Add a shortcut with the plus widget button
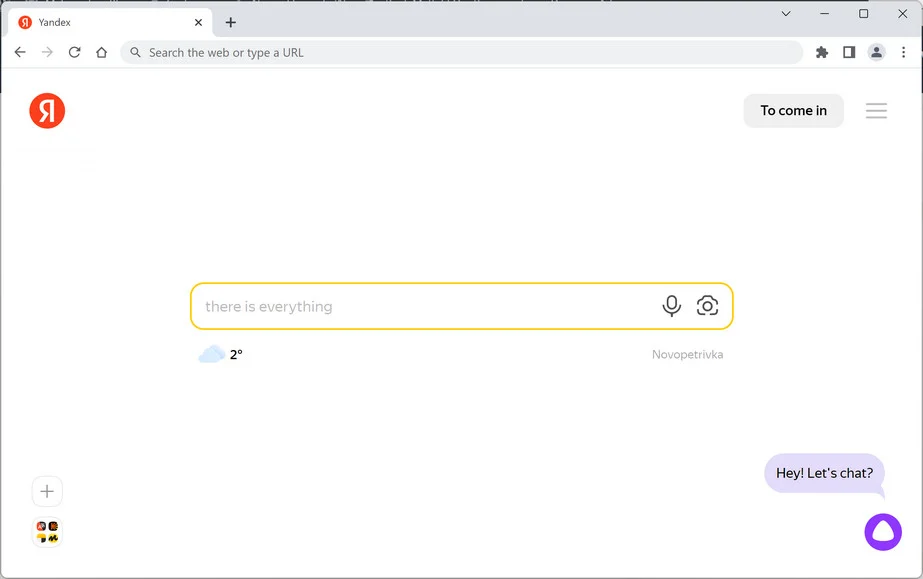The image size is (923, 579). coord(47,491)
